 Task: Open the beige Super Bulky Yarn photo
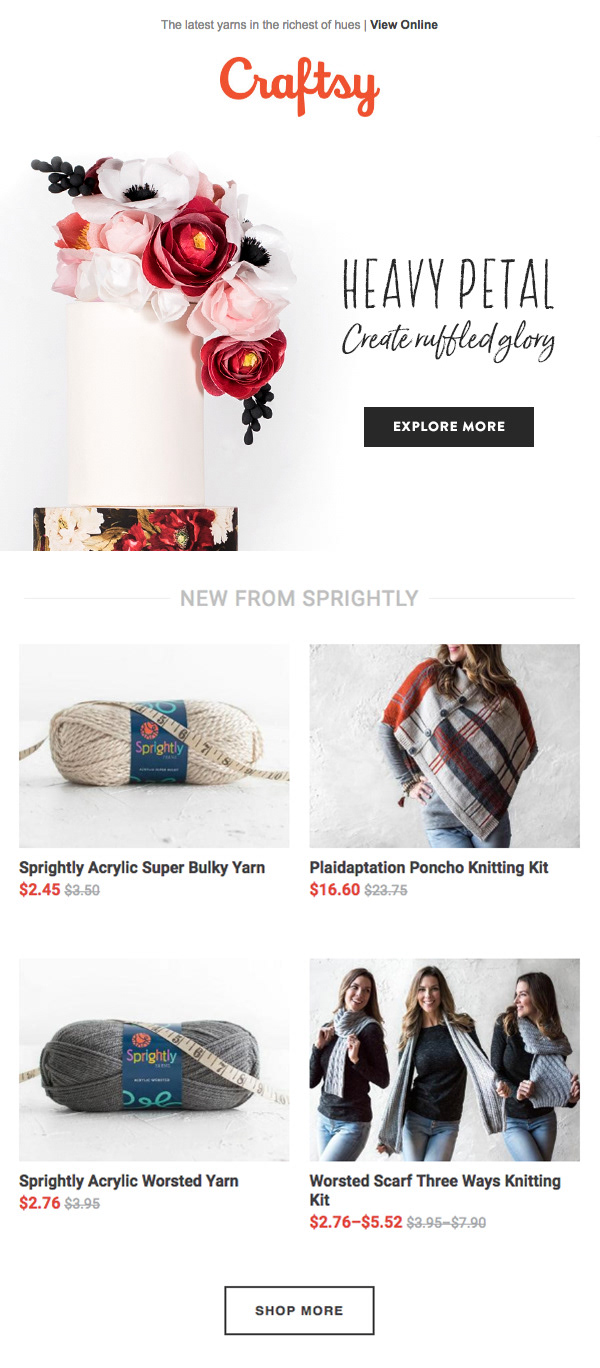coord(154,746)
